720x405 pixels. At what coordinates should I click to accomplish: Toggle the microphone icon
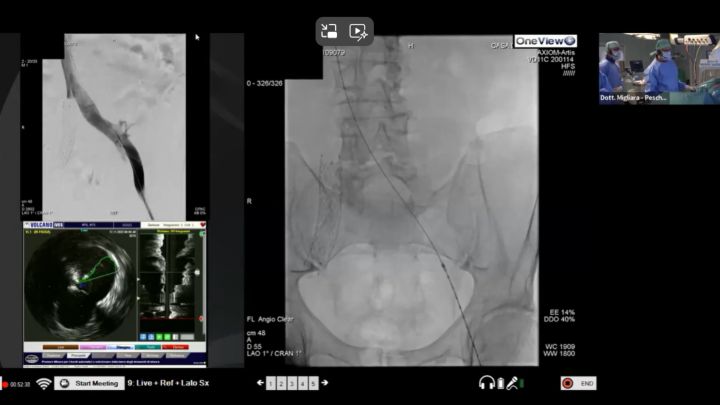(x=512, y=383)
